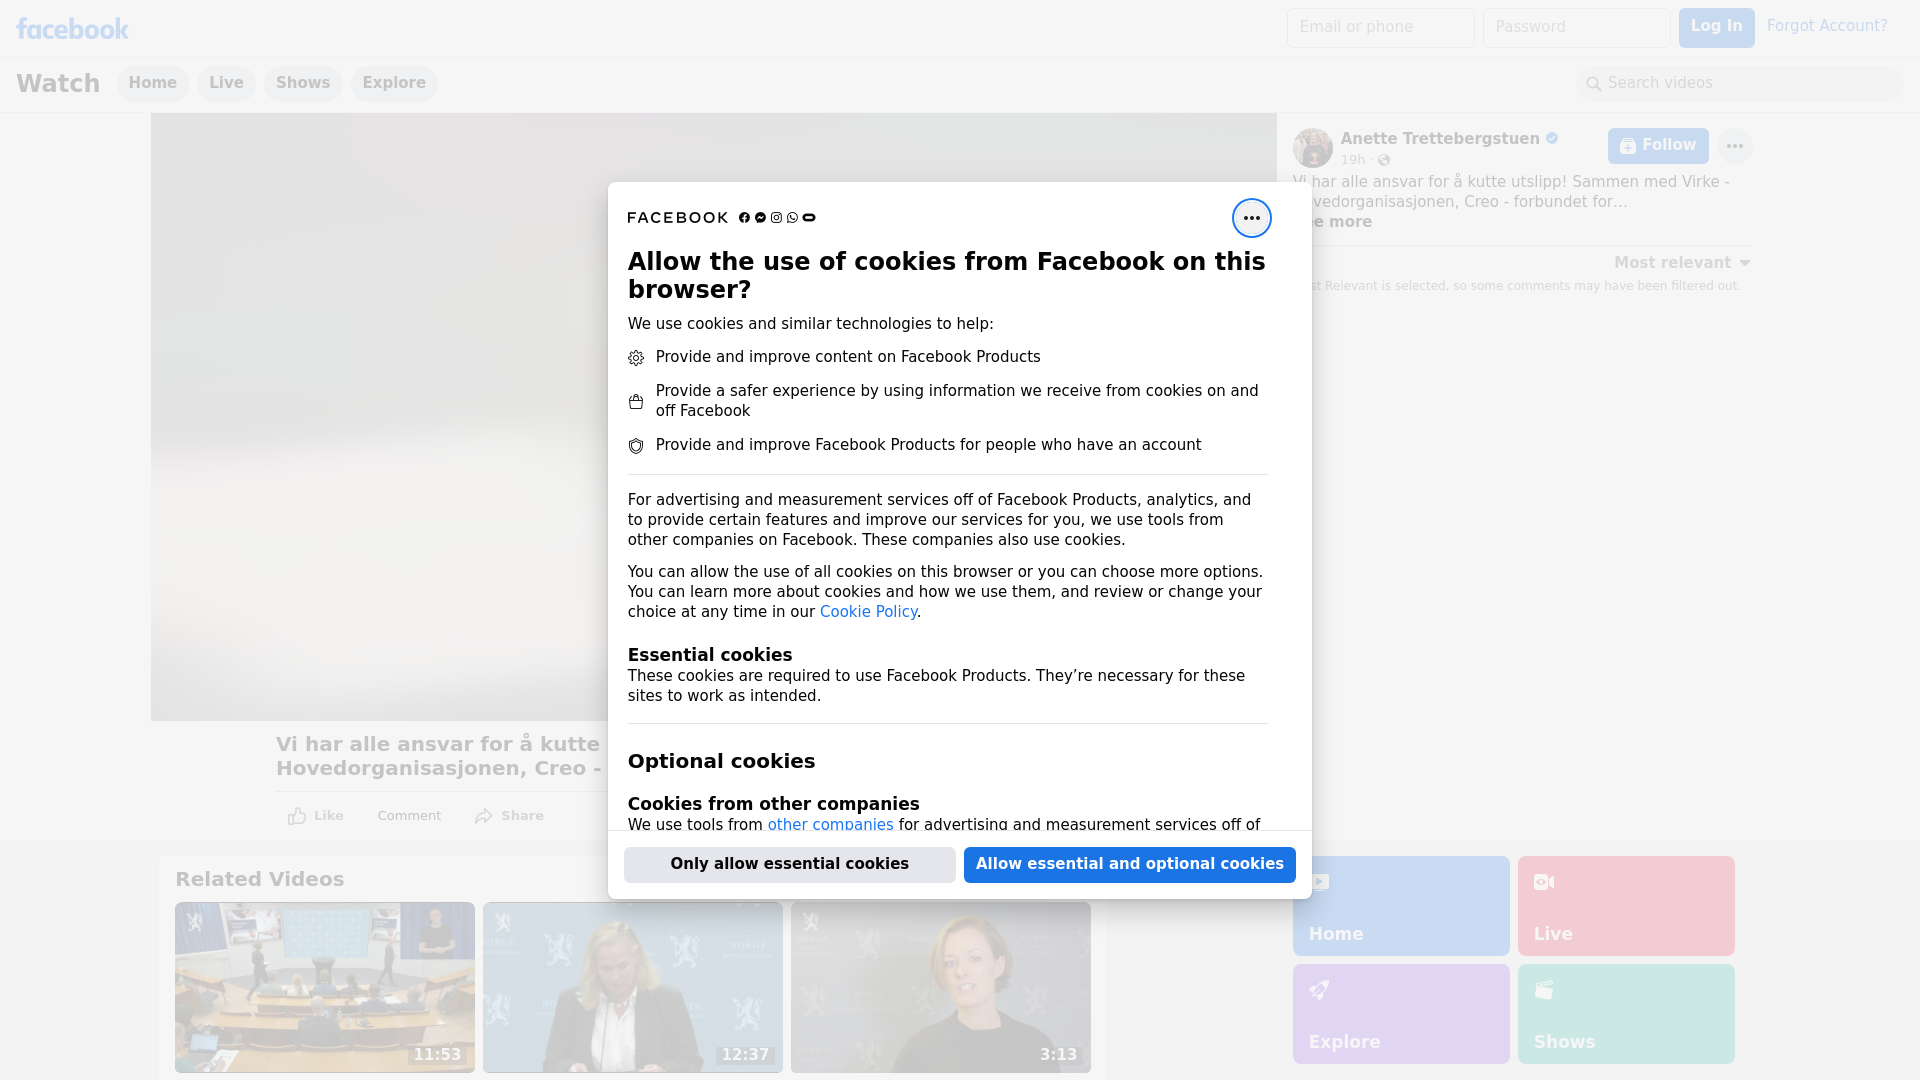Open post options three-dot menu

1735,146
